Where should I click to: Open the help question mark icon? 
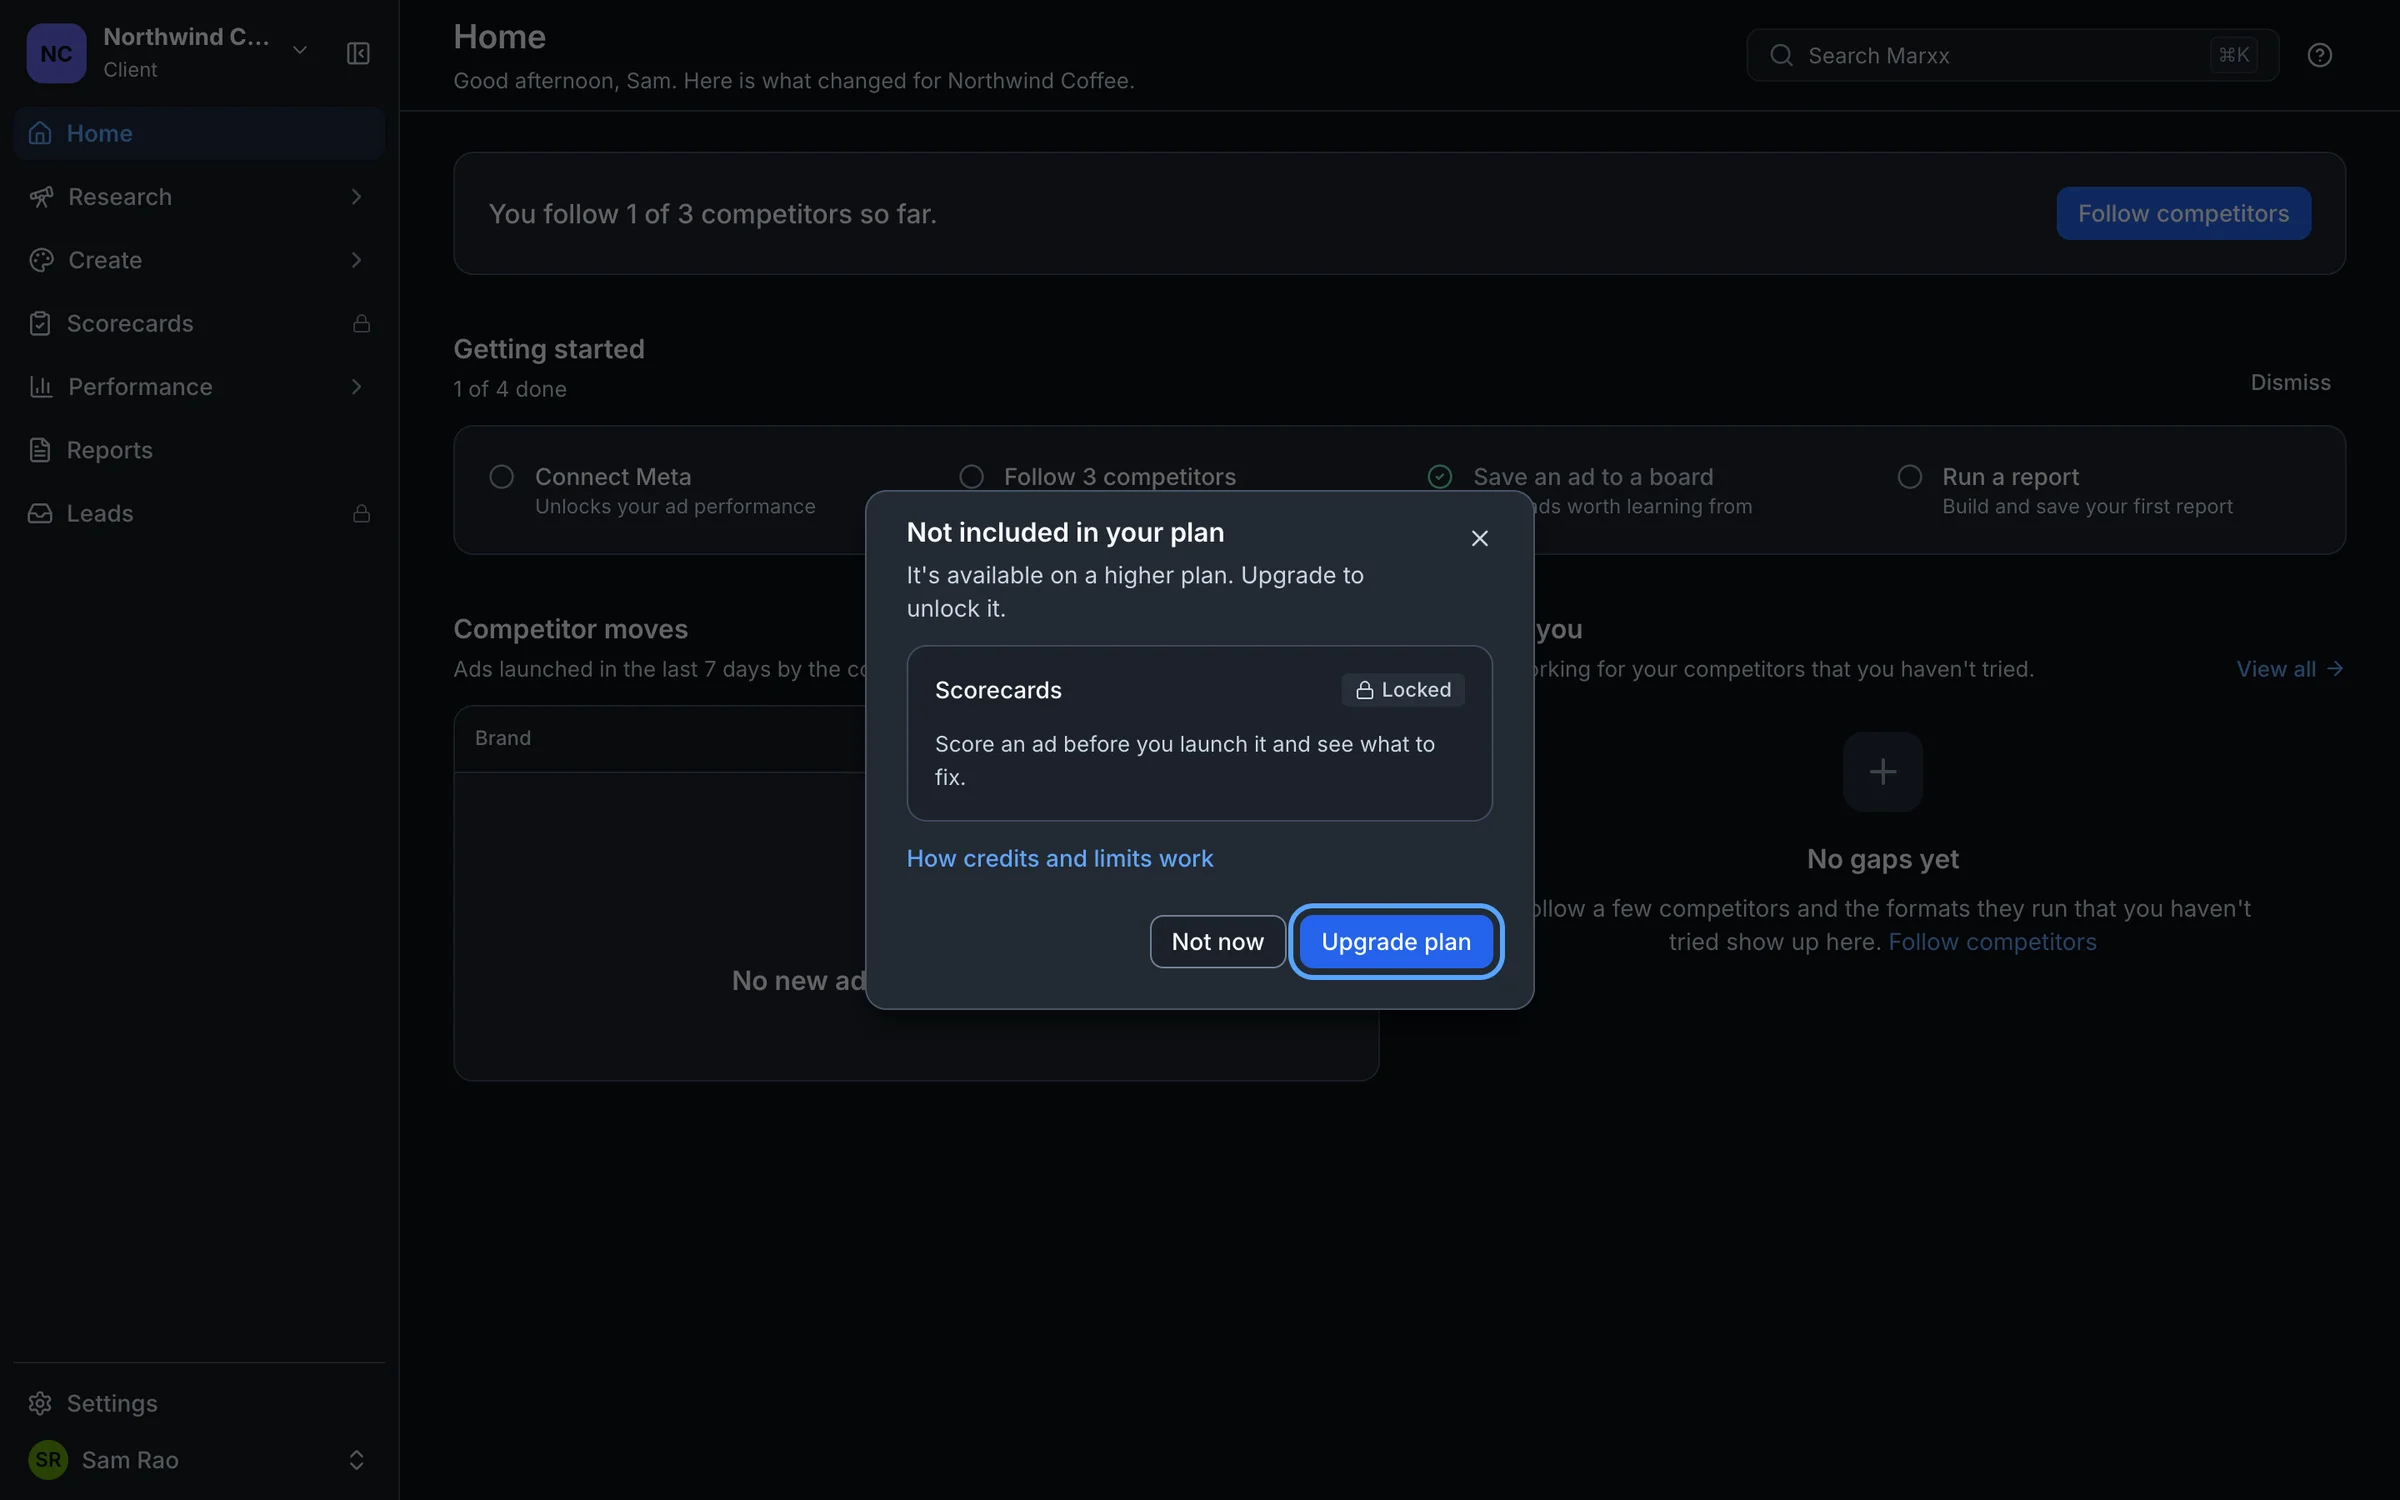point(2319,55)
